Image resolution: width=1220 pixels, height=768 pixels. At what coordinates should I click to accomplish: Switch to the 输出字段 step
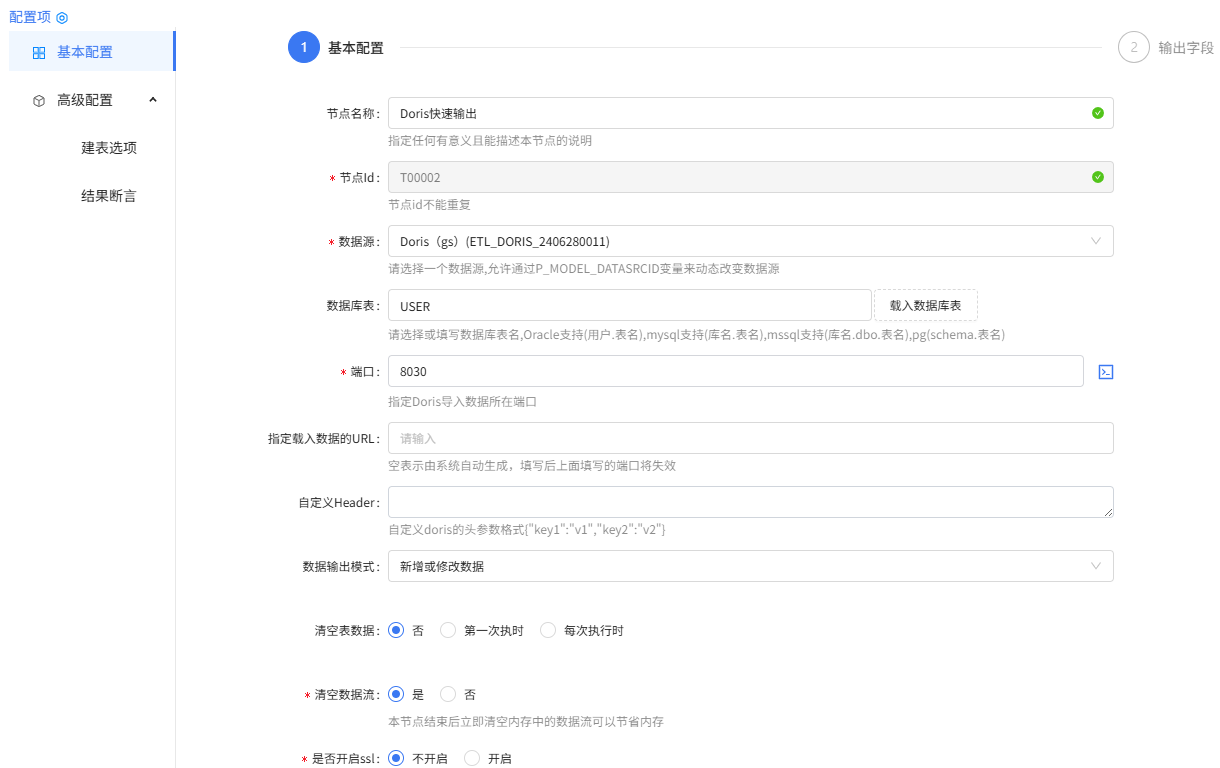[1185, 47]
